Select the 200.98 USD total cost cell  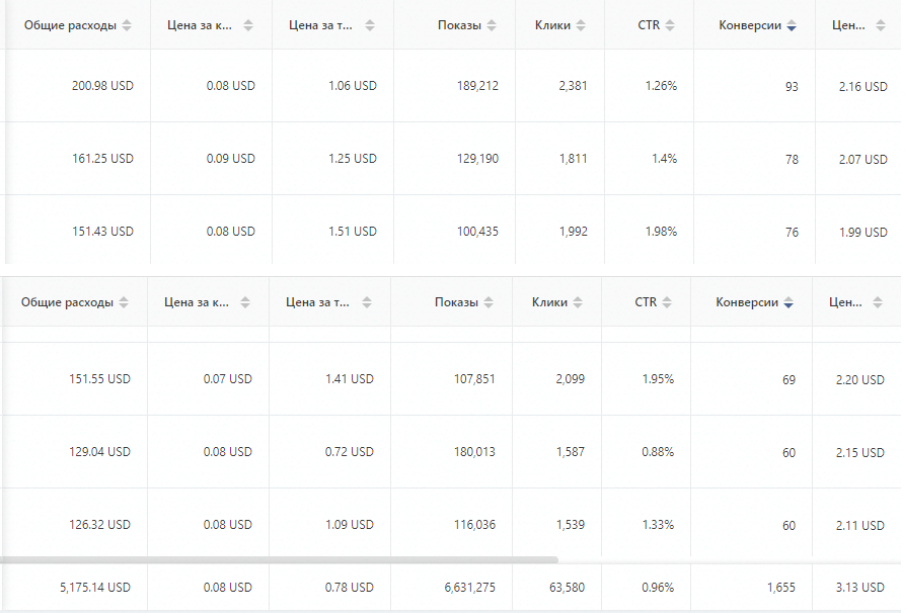click(102, 86)
